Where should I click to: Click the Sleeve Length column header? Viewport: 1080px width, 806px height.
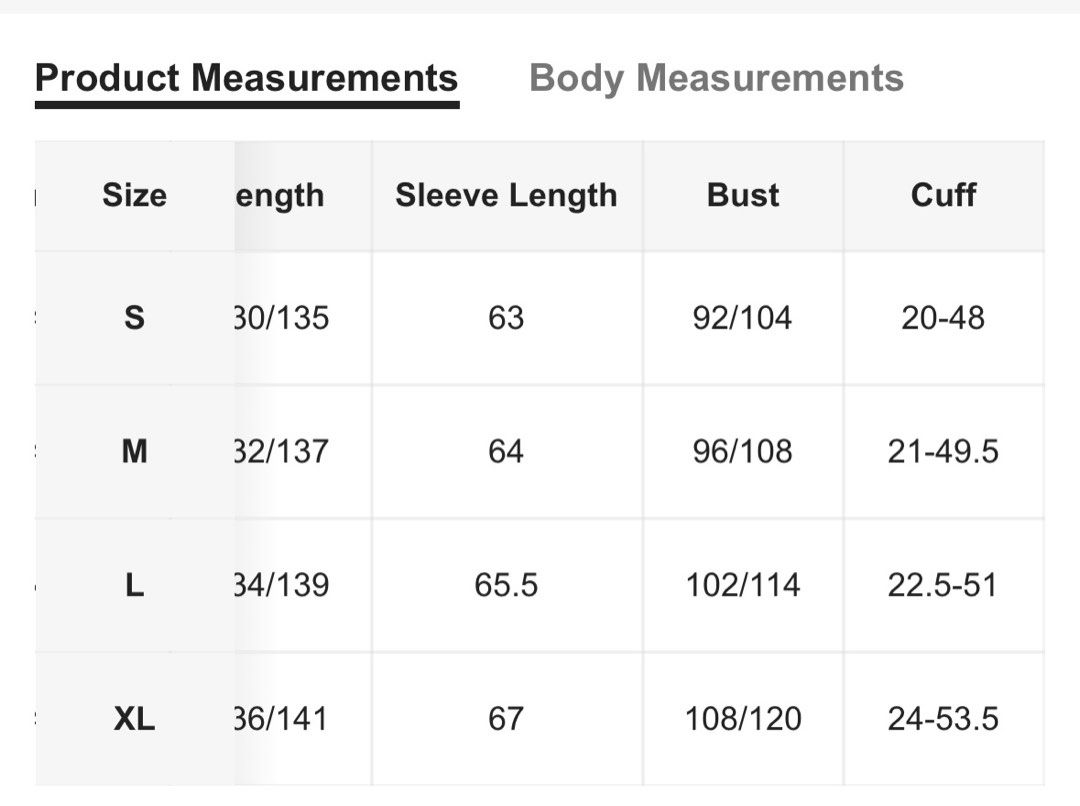click(506, 195)
